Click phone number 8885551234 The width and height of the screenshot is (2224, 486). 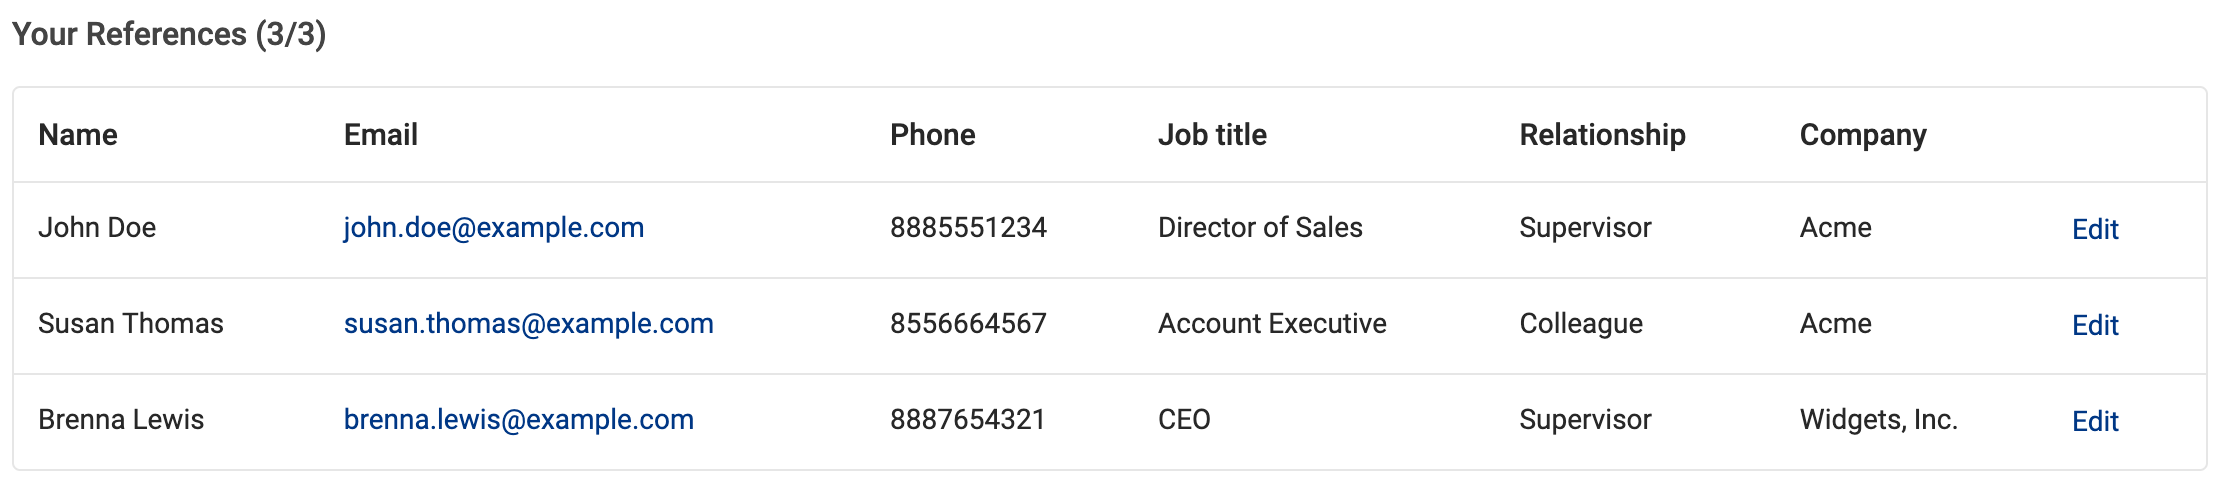click(x=969, y=228)
